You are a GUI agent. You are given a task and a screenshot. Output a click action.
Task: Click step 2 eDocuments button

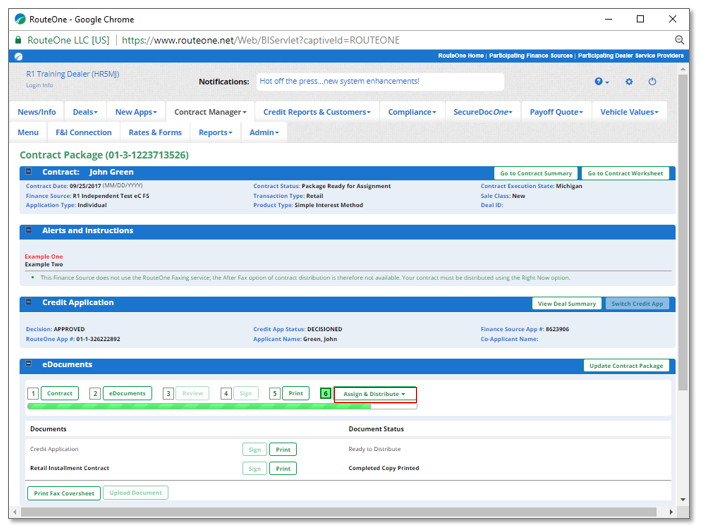127,393
